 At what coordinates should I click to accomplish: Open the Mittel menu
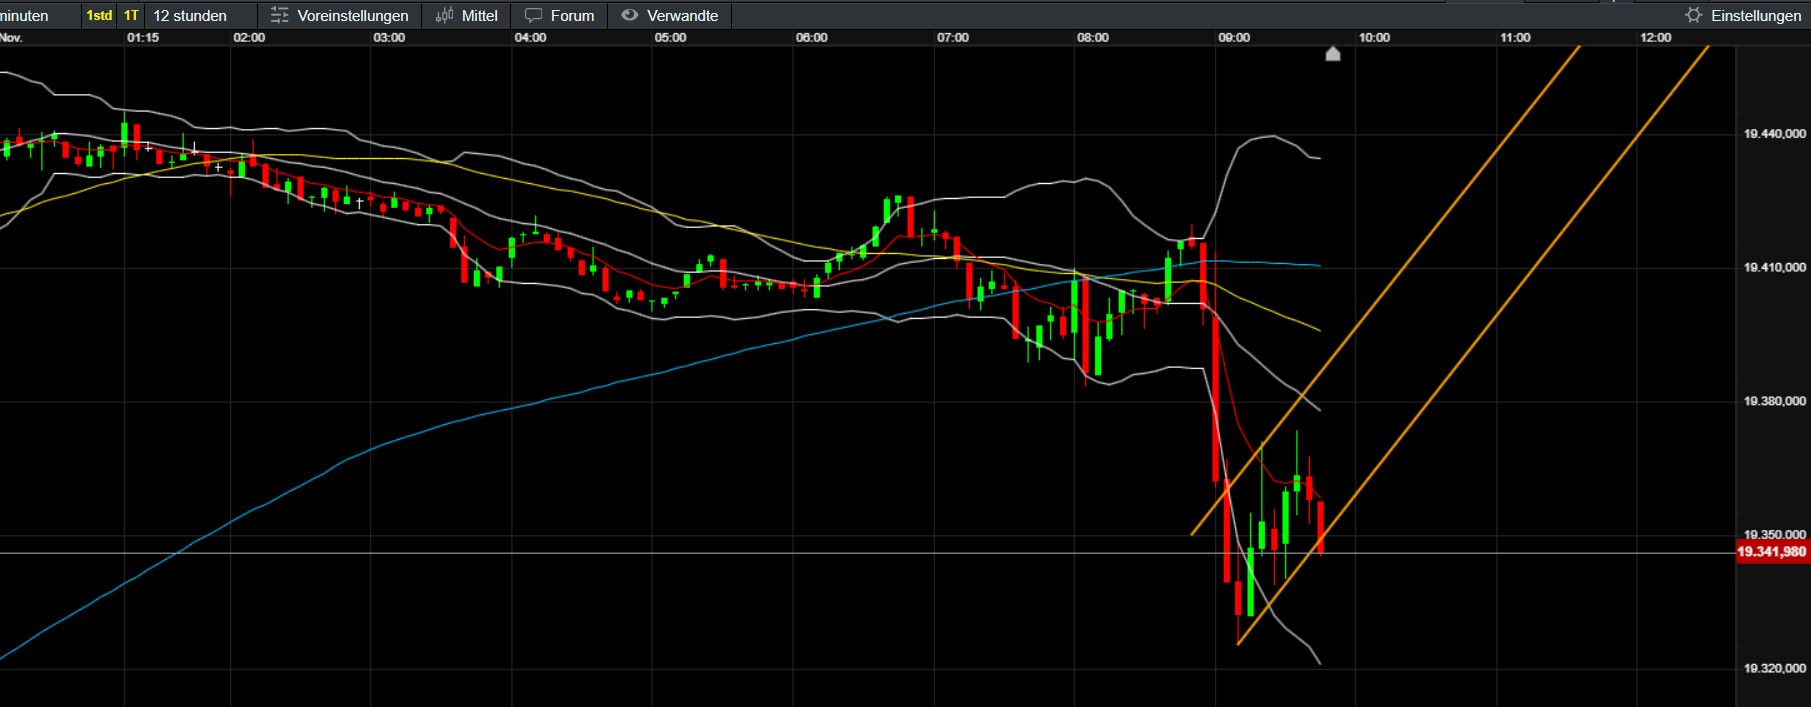[467, 15]
